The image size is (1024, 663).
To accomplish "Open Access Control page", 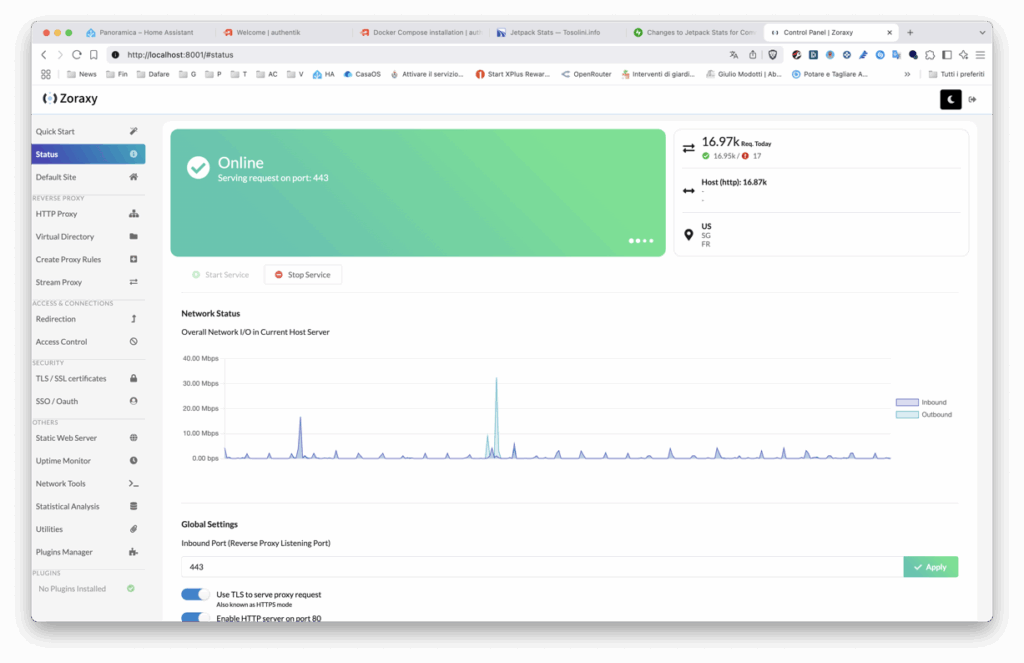I will (88, 342).
